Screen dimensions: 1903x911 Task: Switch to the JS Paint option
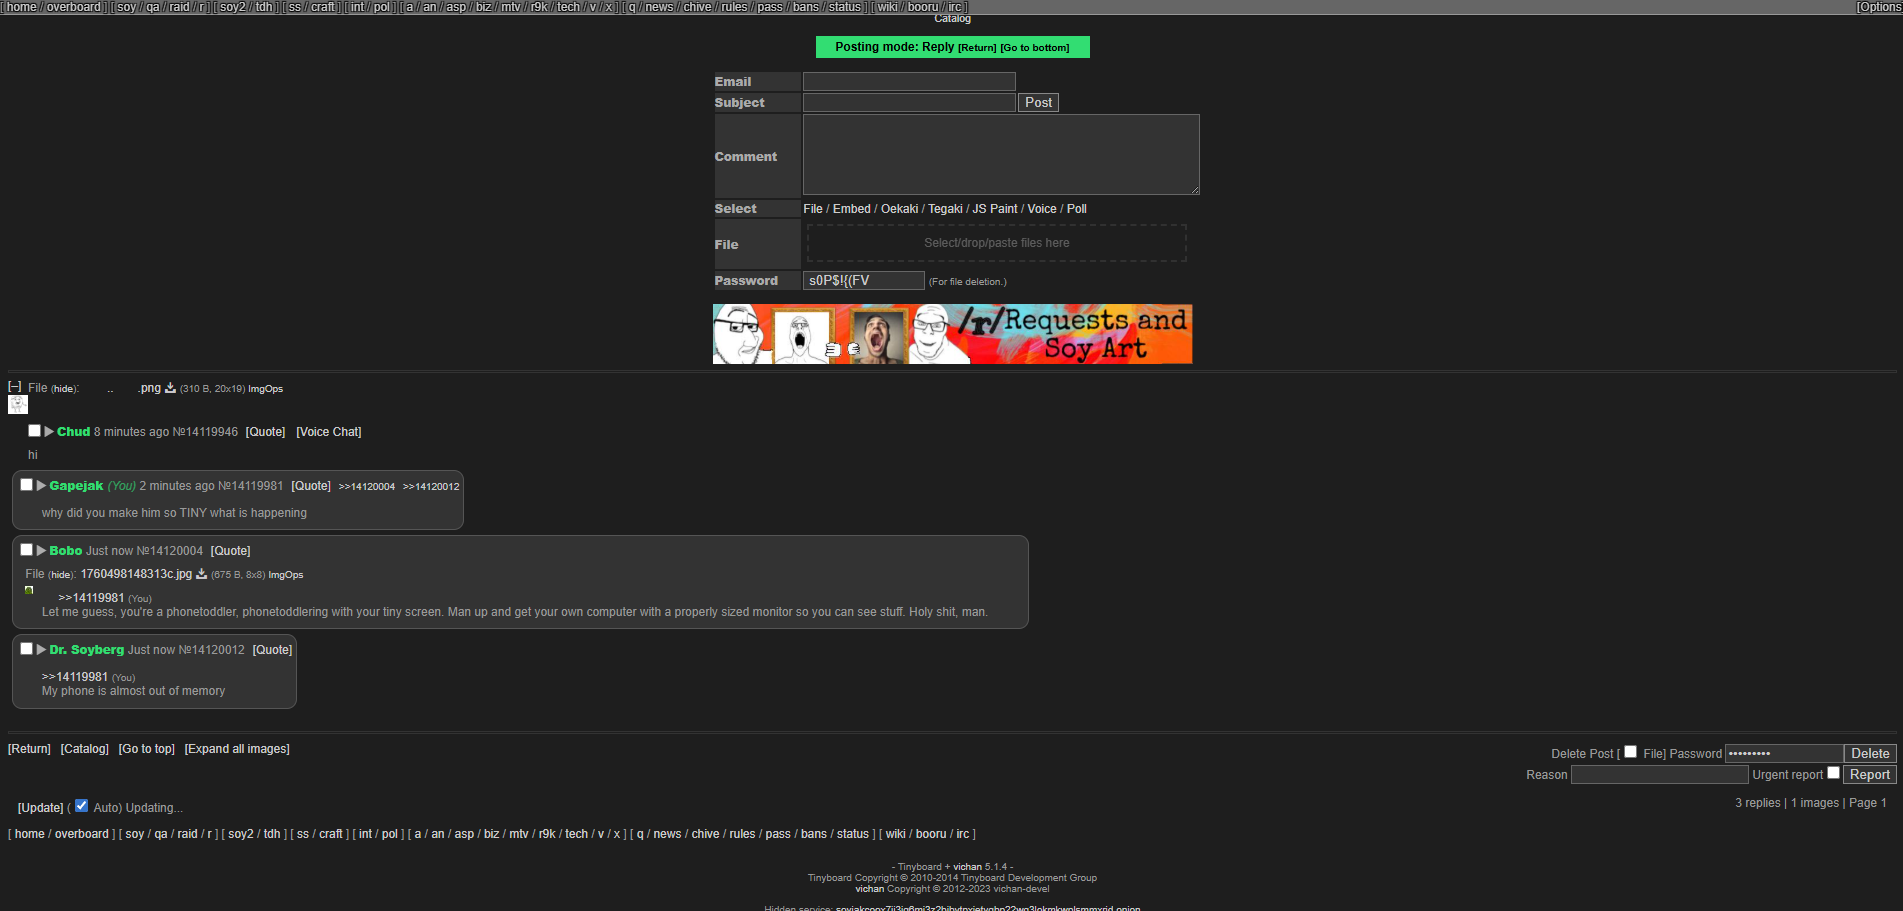click(994, 209)
